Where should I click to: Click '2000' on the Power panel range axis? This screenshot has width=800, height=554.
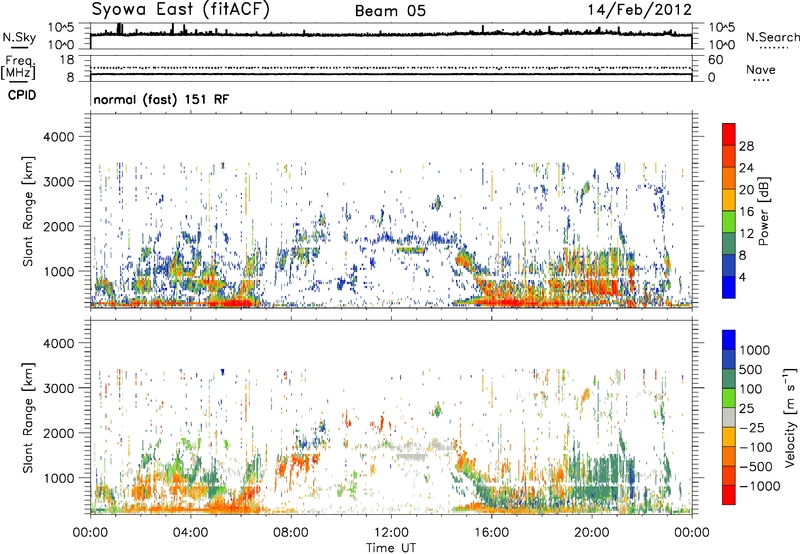click(x=59, y=227)
